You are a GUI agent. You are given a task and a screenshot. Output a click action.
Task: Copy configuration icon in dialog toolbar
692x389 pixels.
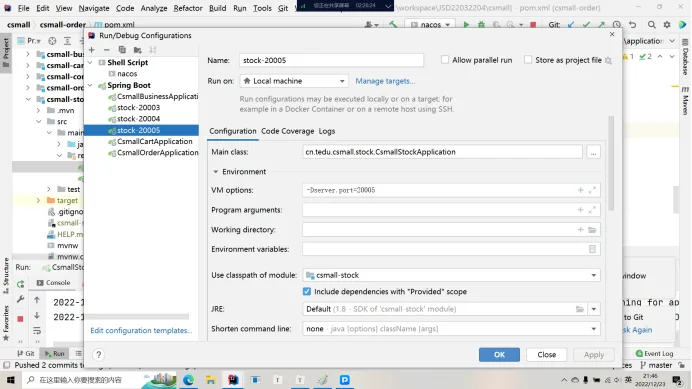[122, 50]
